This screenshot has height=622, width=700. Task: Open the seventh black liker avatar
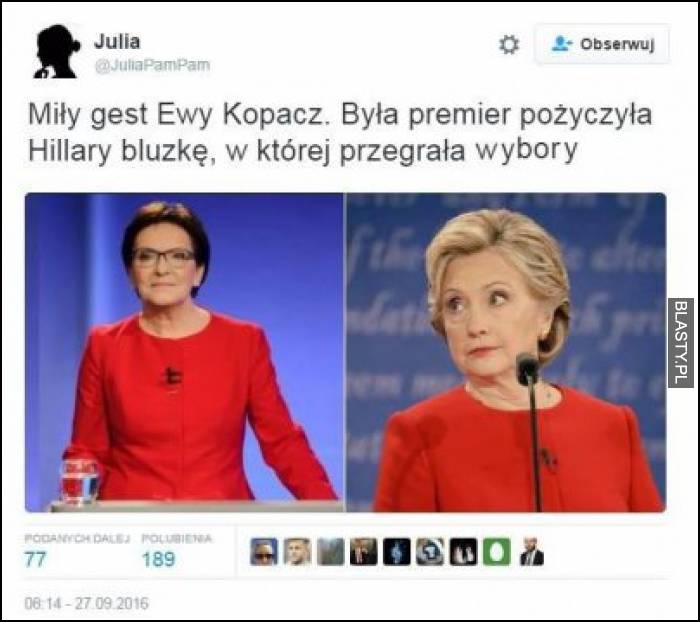pos(463,551)
